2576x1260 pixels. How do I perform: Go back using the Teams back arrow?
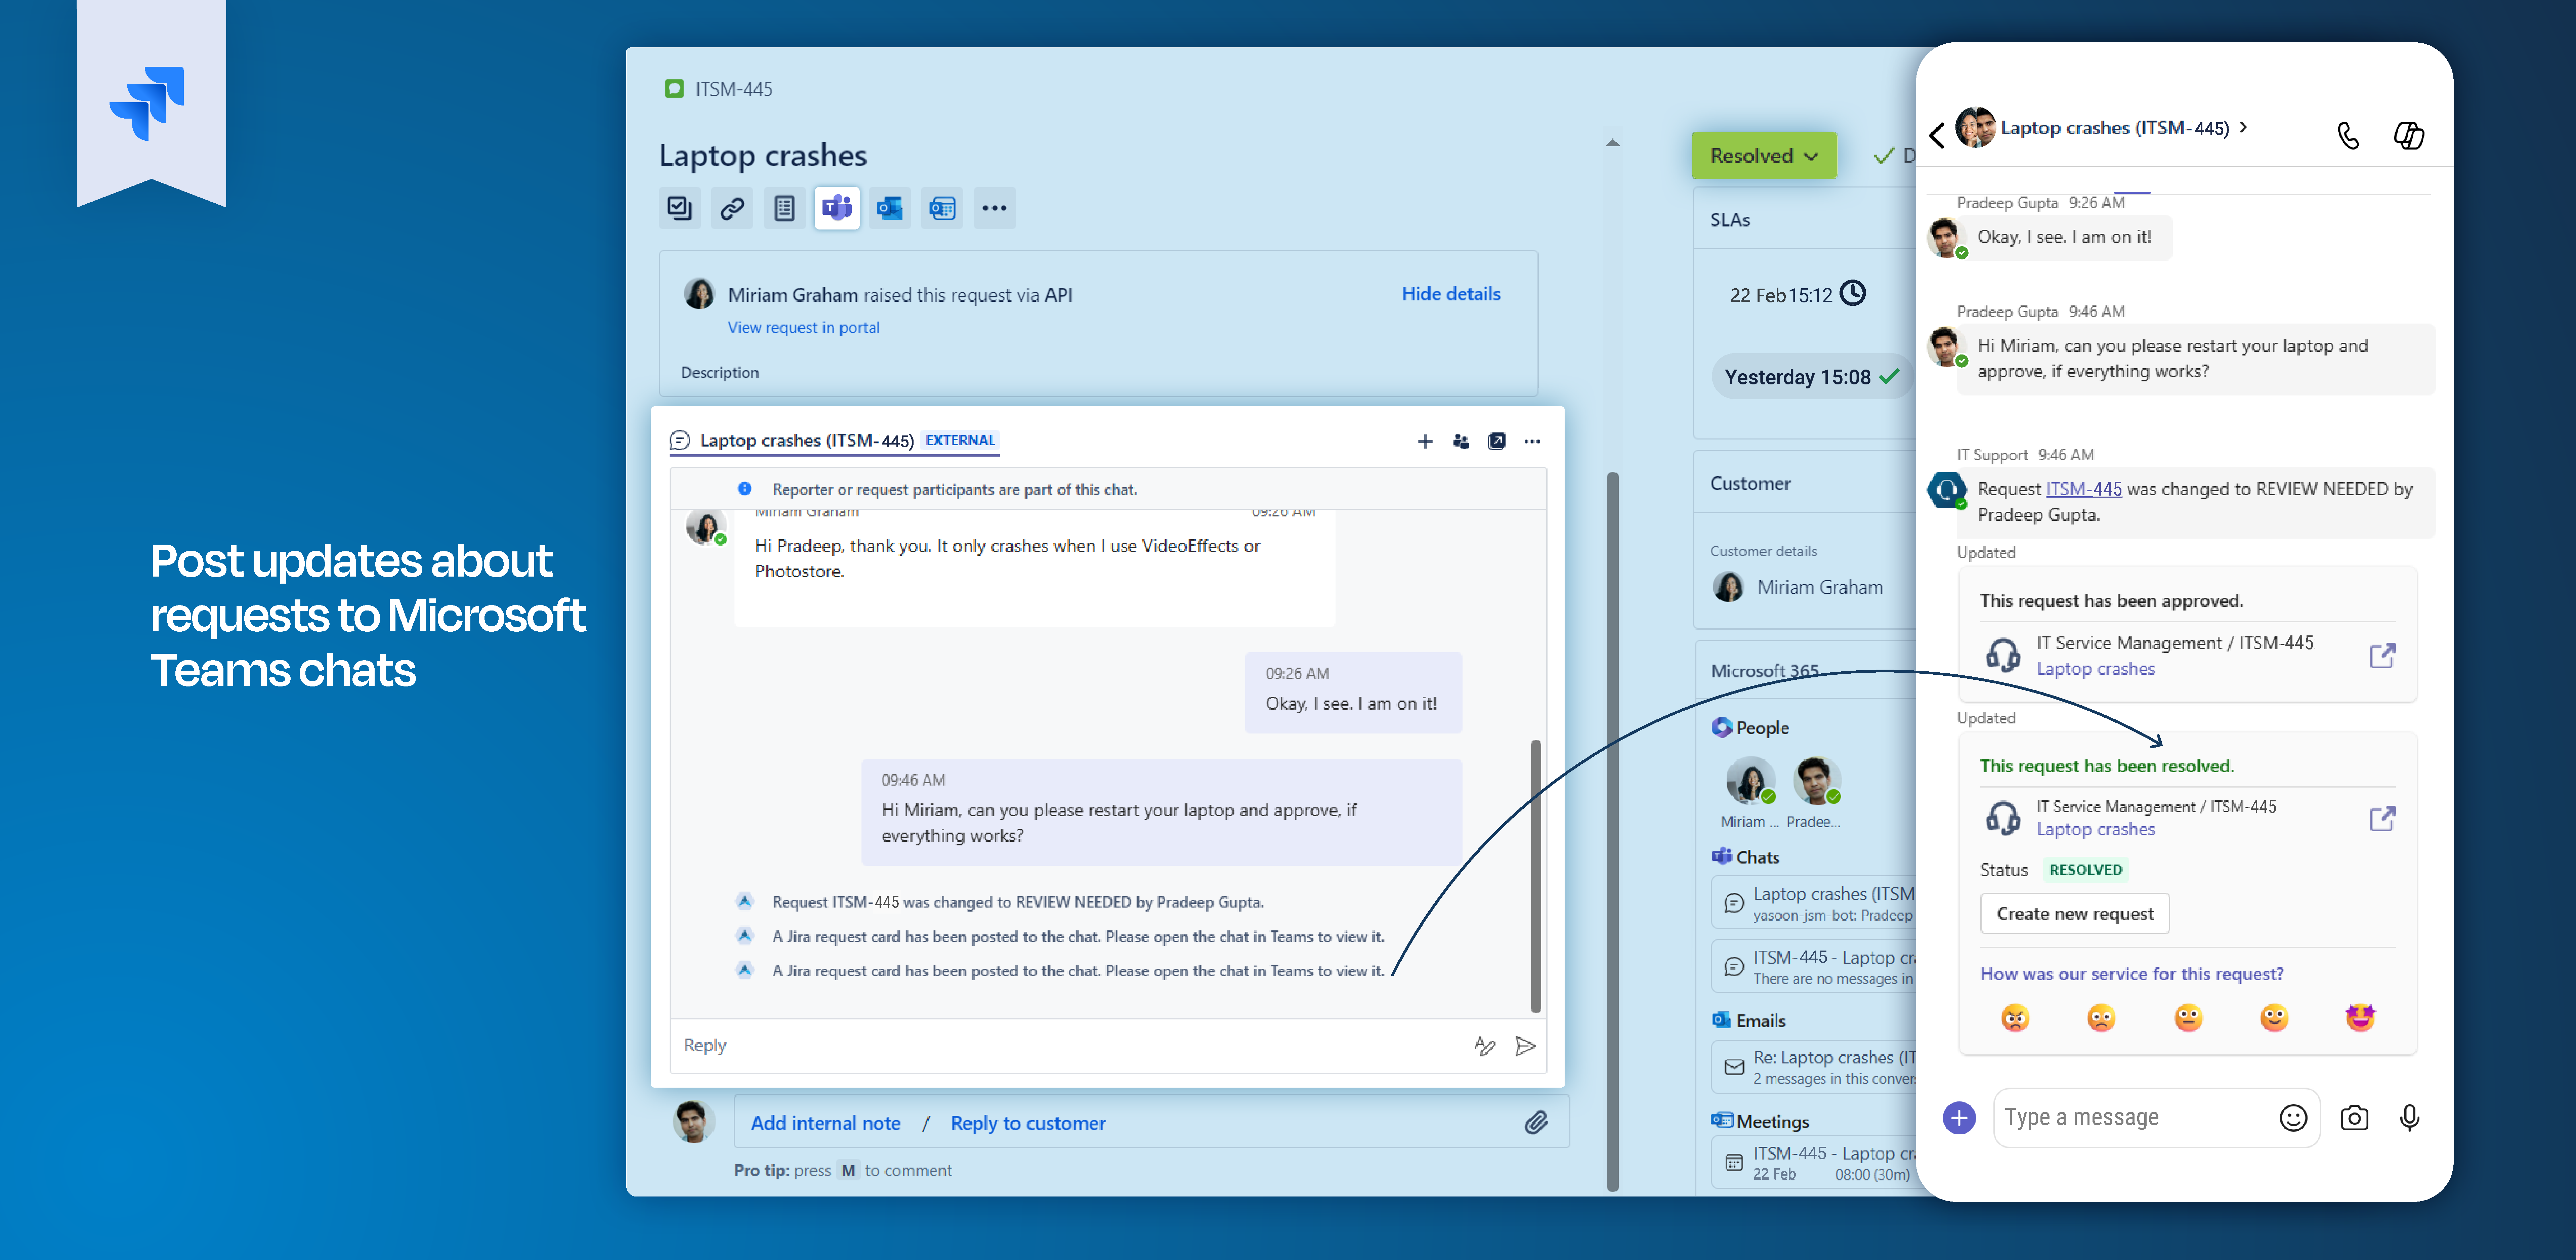coord(1937,135)
